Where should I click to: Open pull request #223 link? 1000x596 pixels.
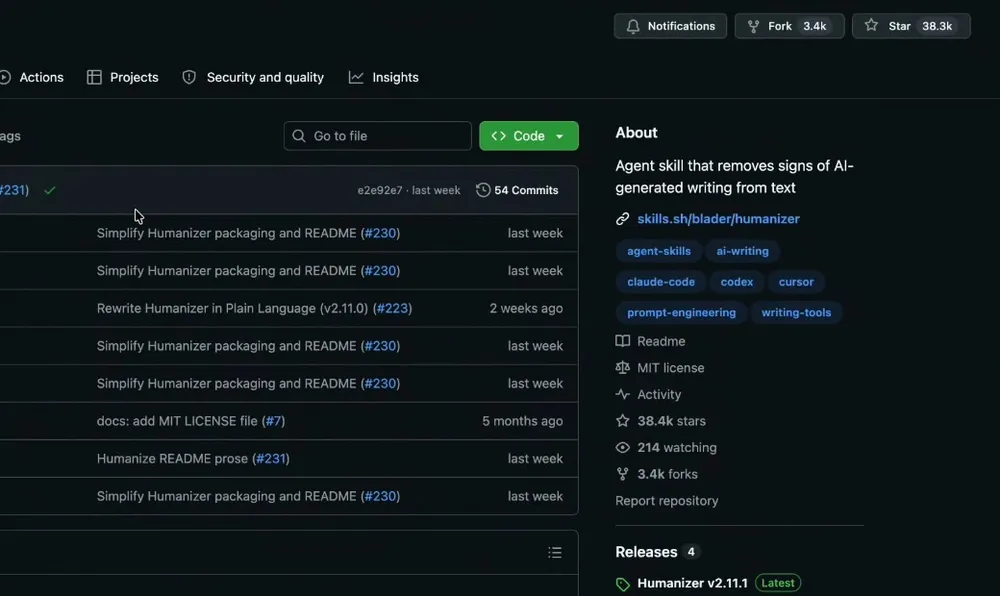tap(392, 309)
